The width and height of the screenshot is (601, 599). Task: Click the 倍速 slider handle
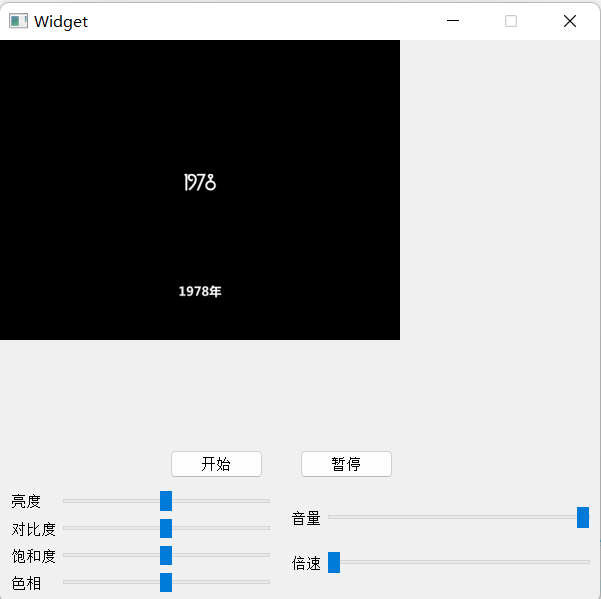[x=334, y=563]
